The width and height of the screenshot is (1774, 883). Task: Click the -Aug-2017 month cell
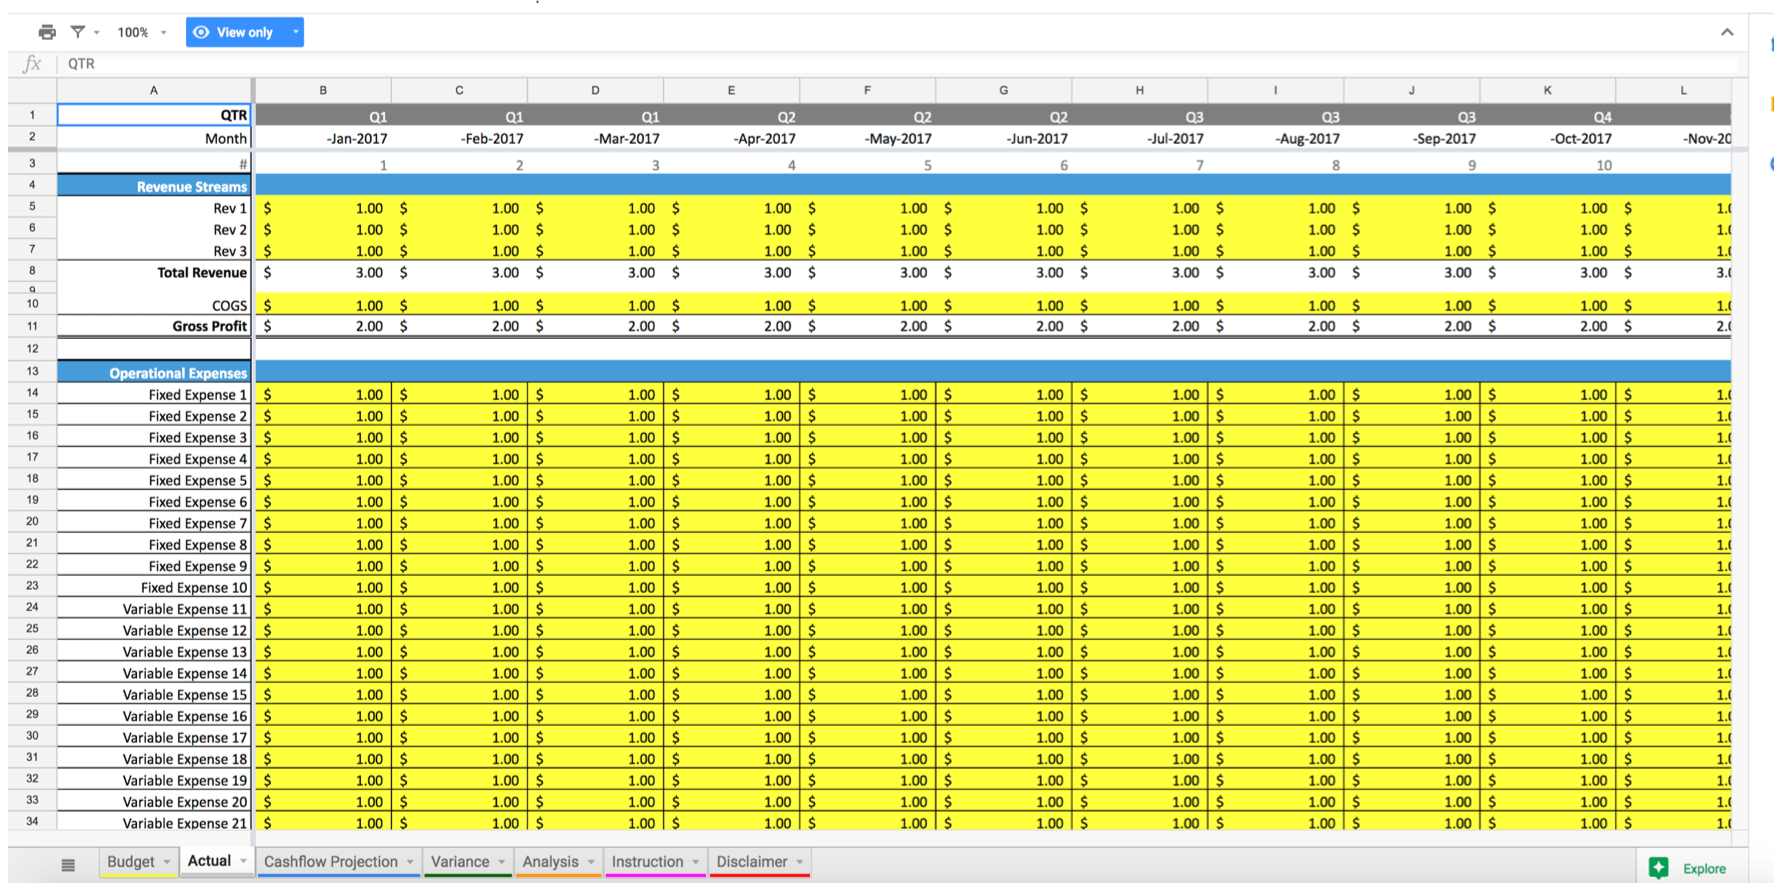(x=1275, y=138)
